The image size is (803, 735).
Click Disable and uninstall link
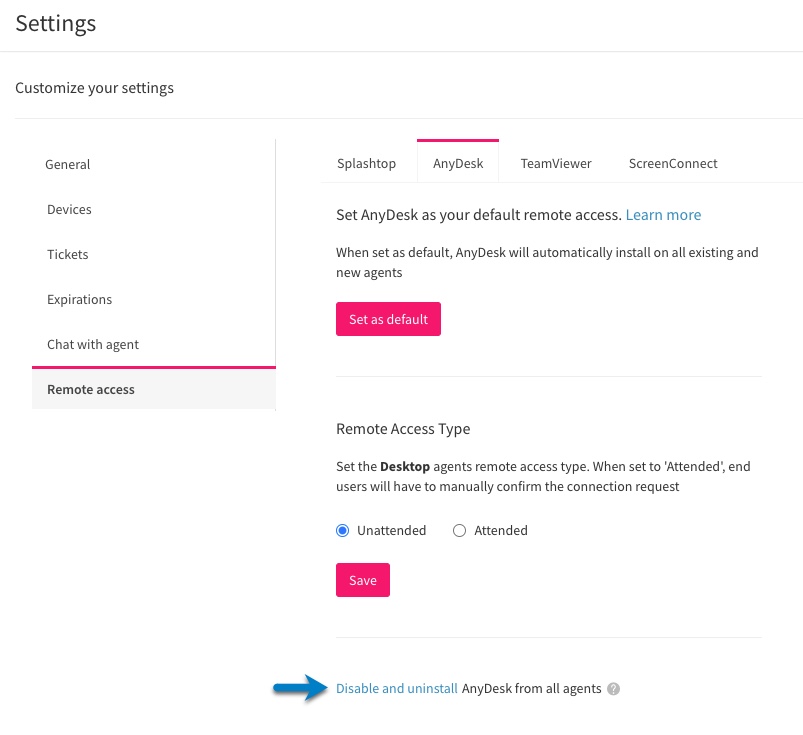point(396,689)
